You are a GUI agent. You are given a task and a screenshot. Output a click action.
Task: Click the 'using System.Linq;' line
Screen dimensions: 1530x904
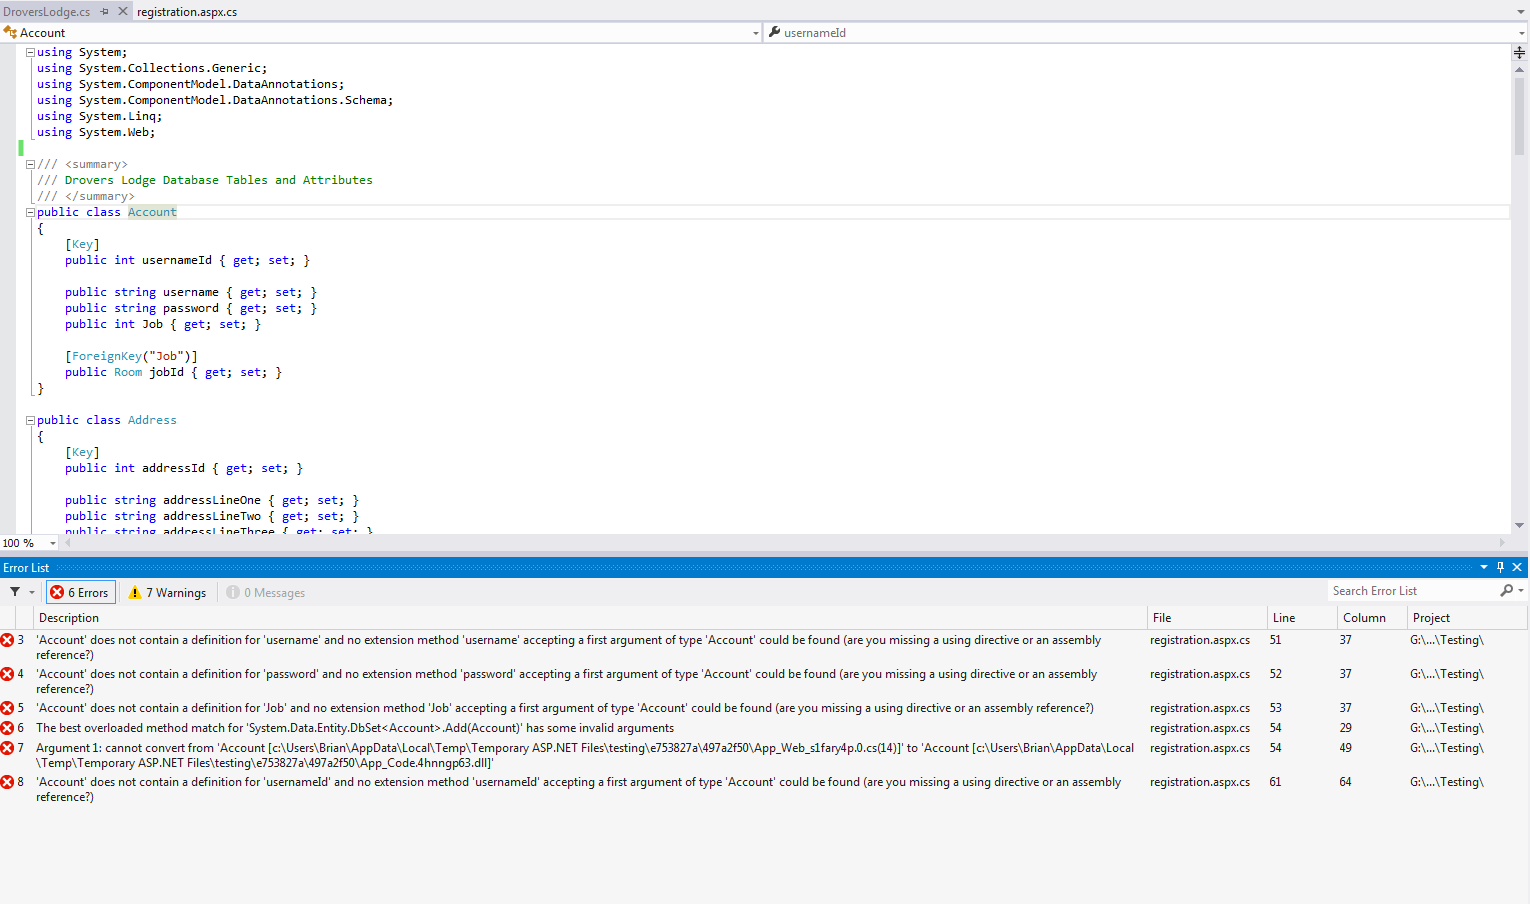pos(99,116)
